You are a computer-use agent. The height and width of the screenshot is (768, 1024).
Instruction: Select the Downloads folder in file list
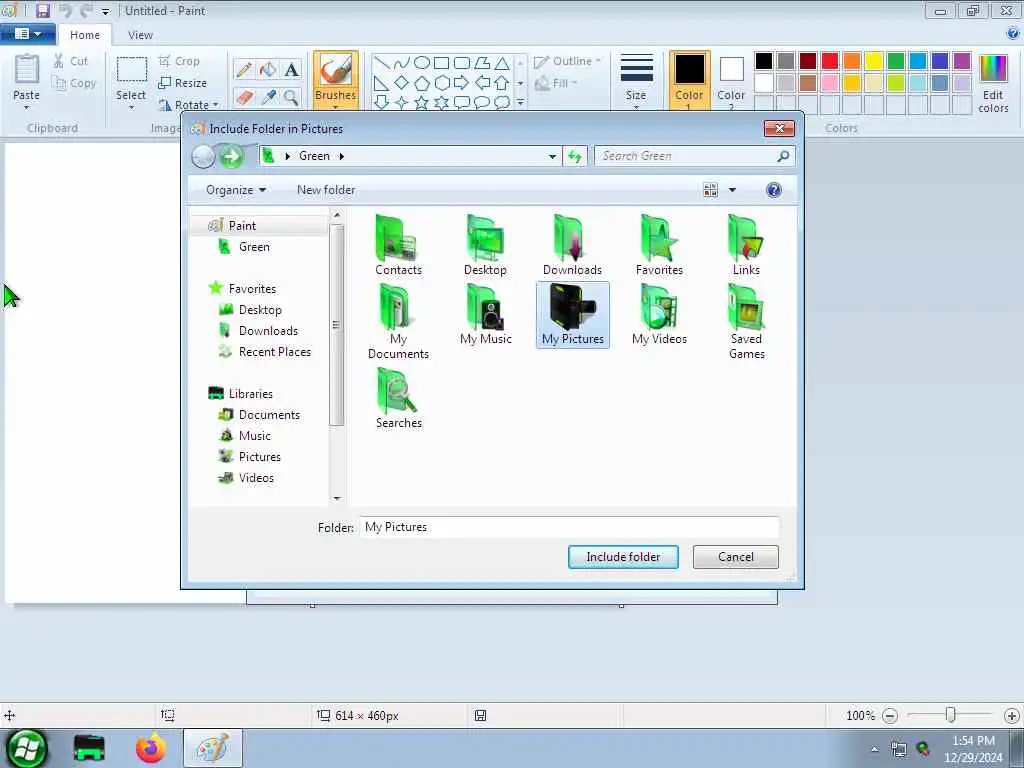[572, 246]
